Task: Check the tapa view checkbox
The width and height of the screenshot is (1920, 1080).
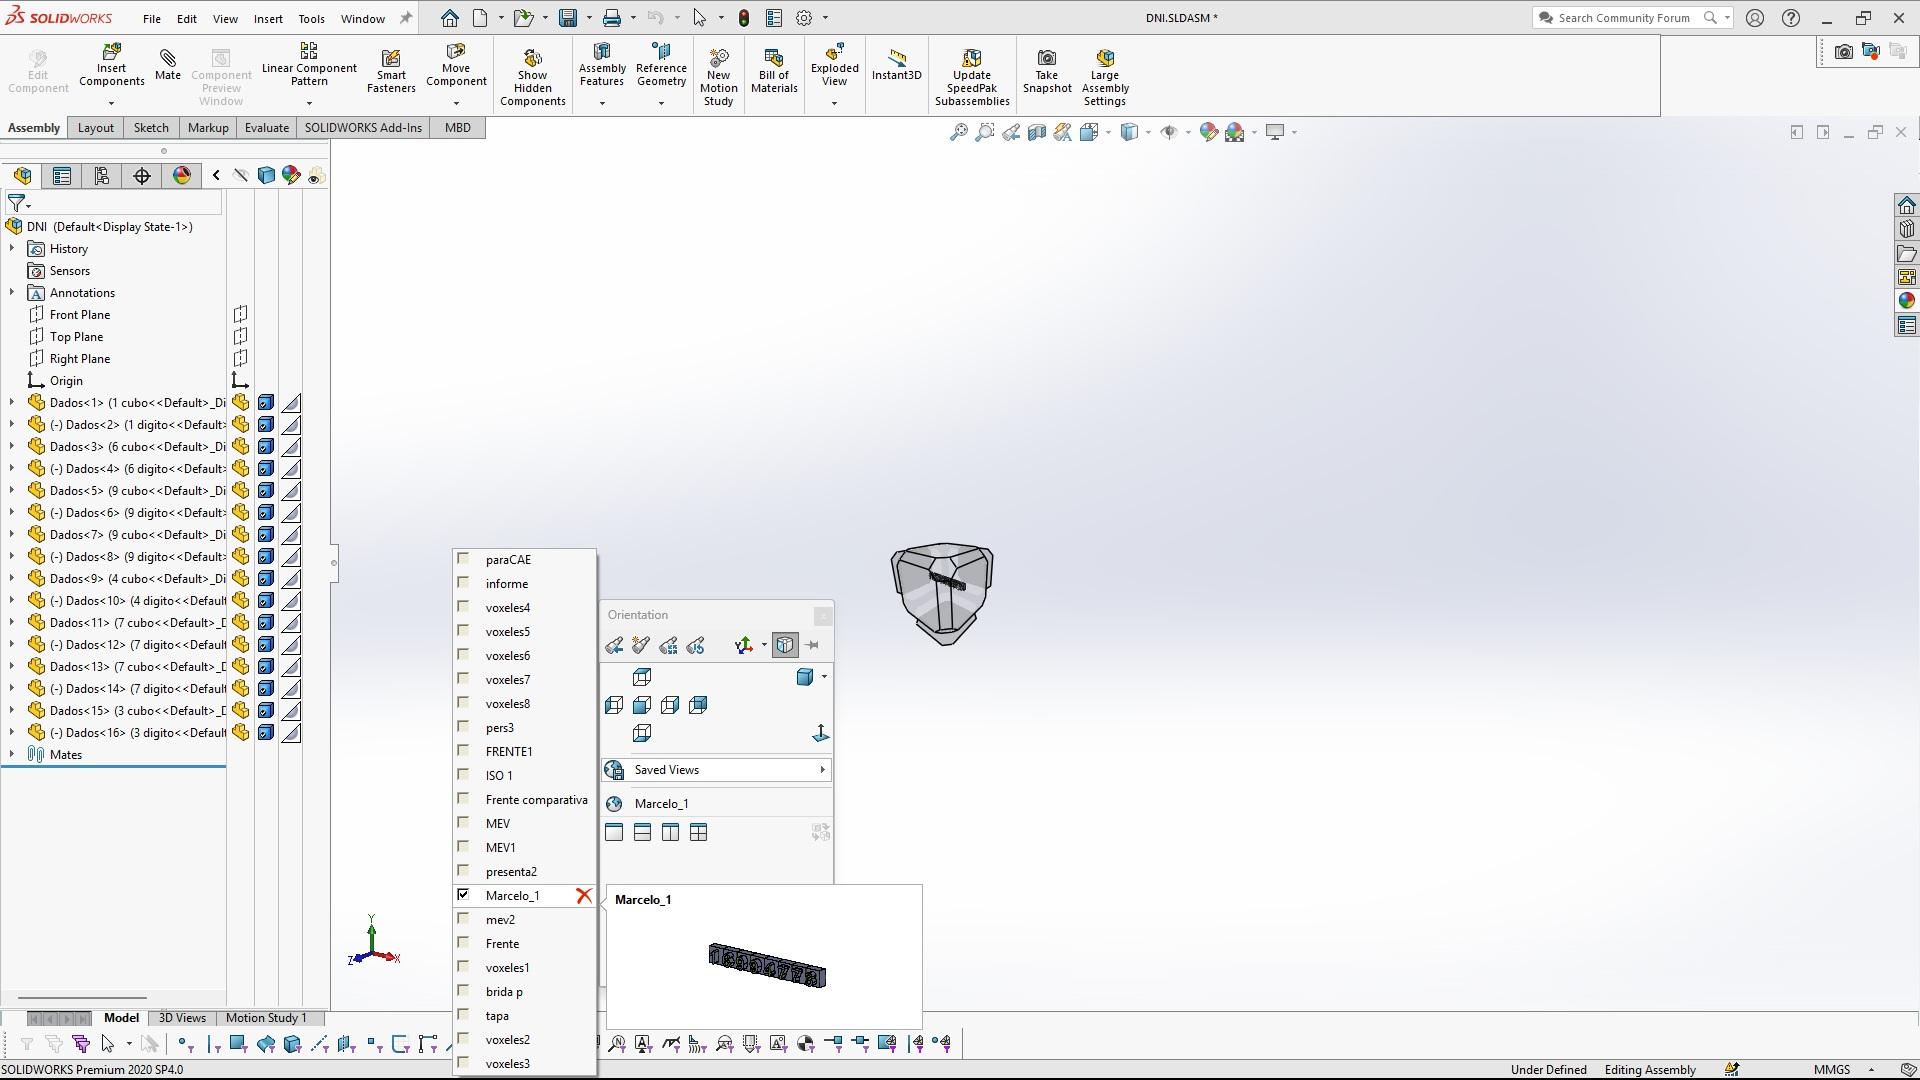Action: click(x=463, y=1015)
